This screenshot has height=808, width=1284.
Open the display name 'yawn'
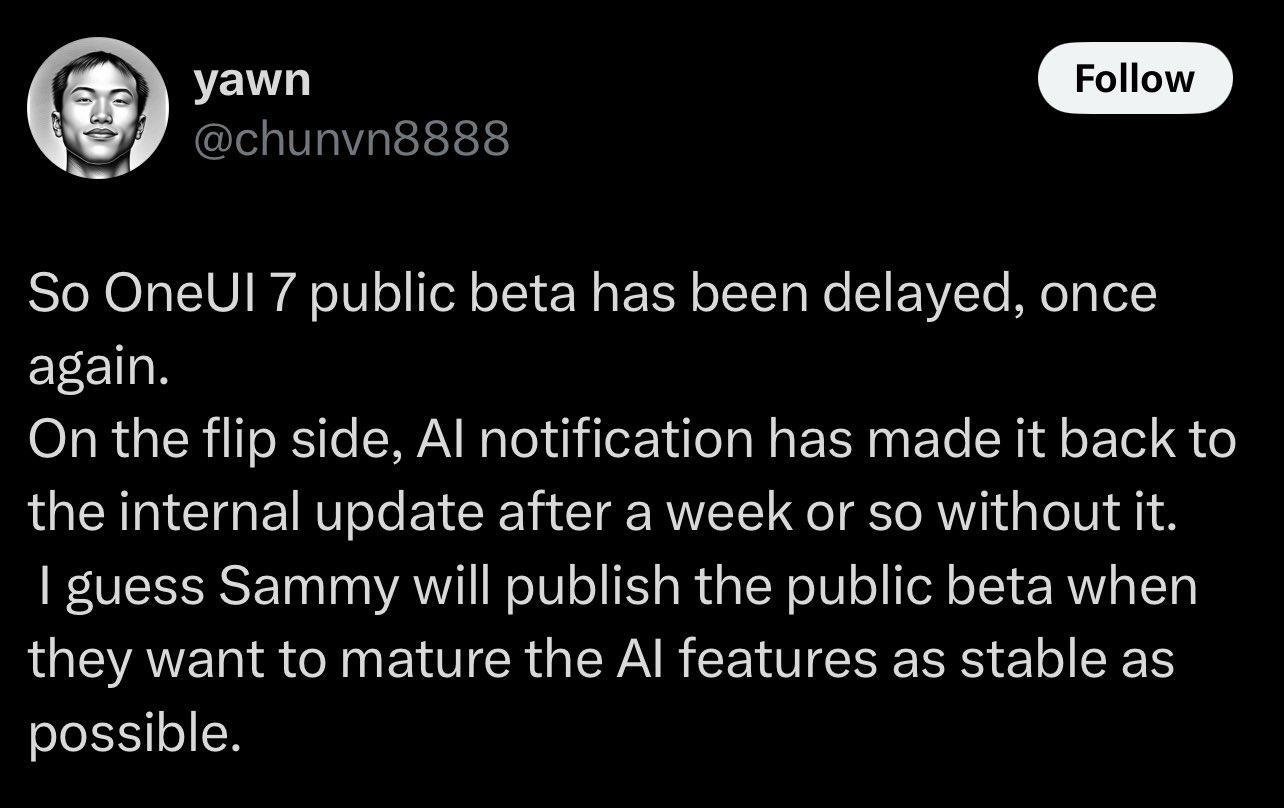click(x=252, y=79)
